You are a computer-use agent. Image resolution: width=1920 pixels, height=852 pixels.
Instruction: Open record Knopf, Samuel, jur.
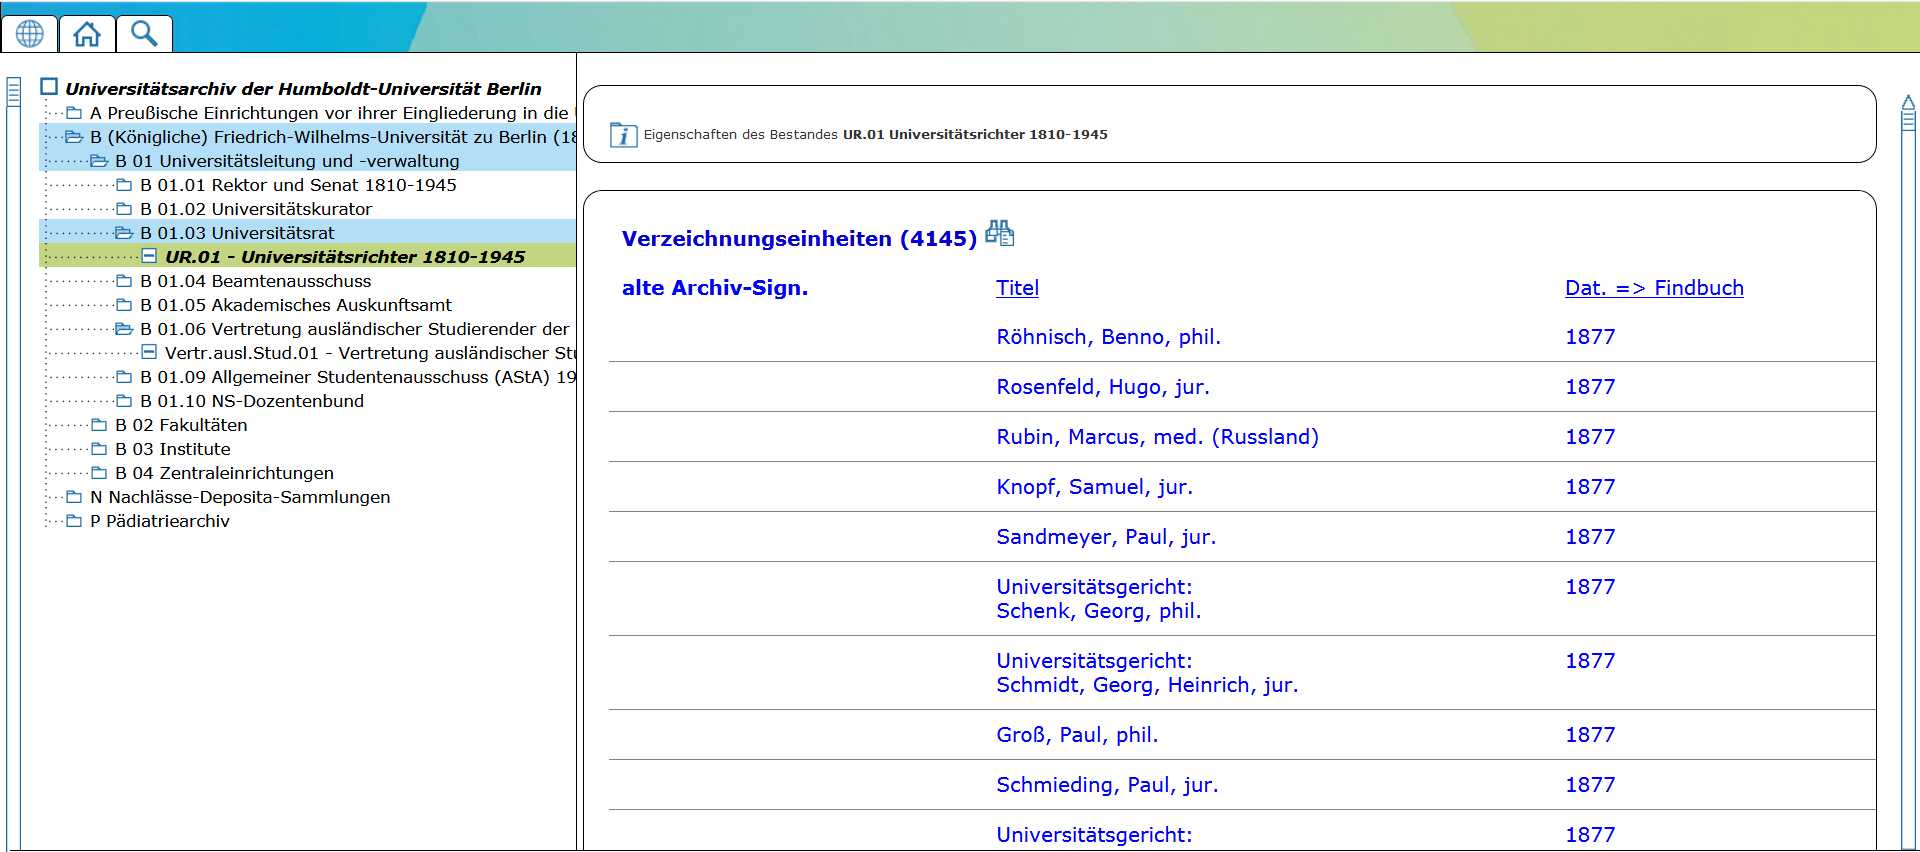point(1094,487)
